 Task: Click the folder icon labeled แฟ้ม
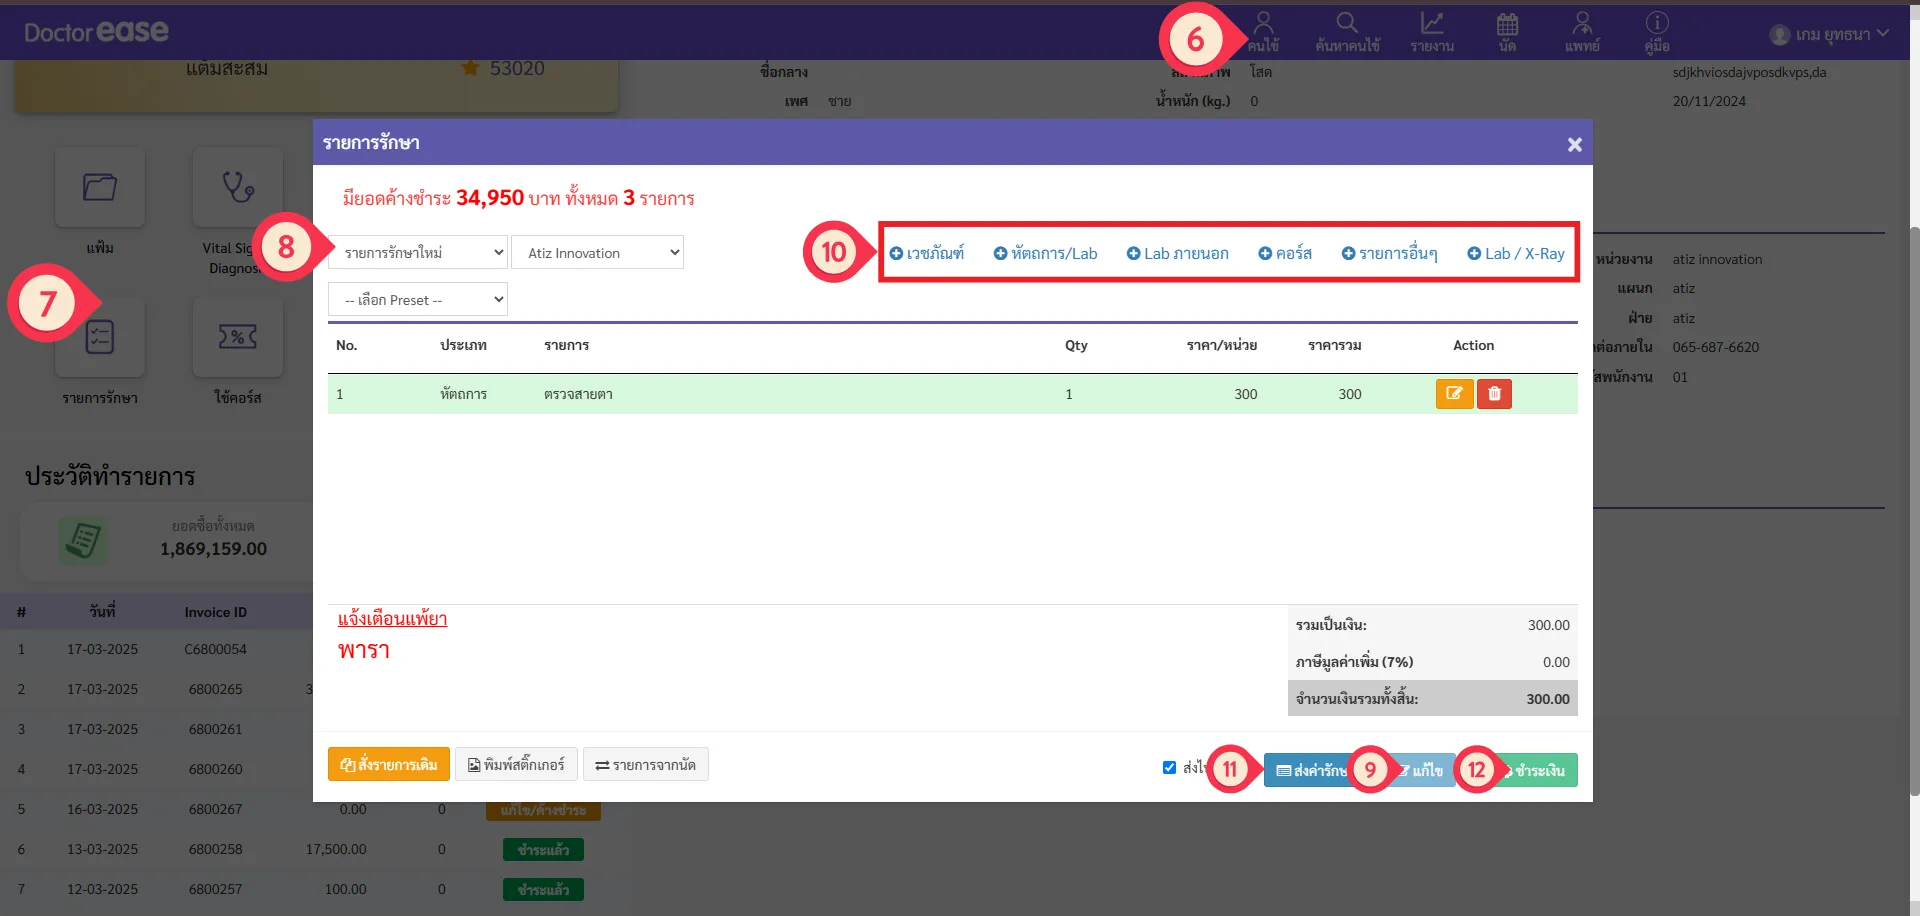pyautogui.click(x=100, y=188)
